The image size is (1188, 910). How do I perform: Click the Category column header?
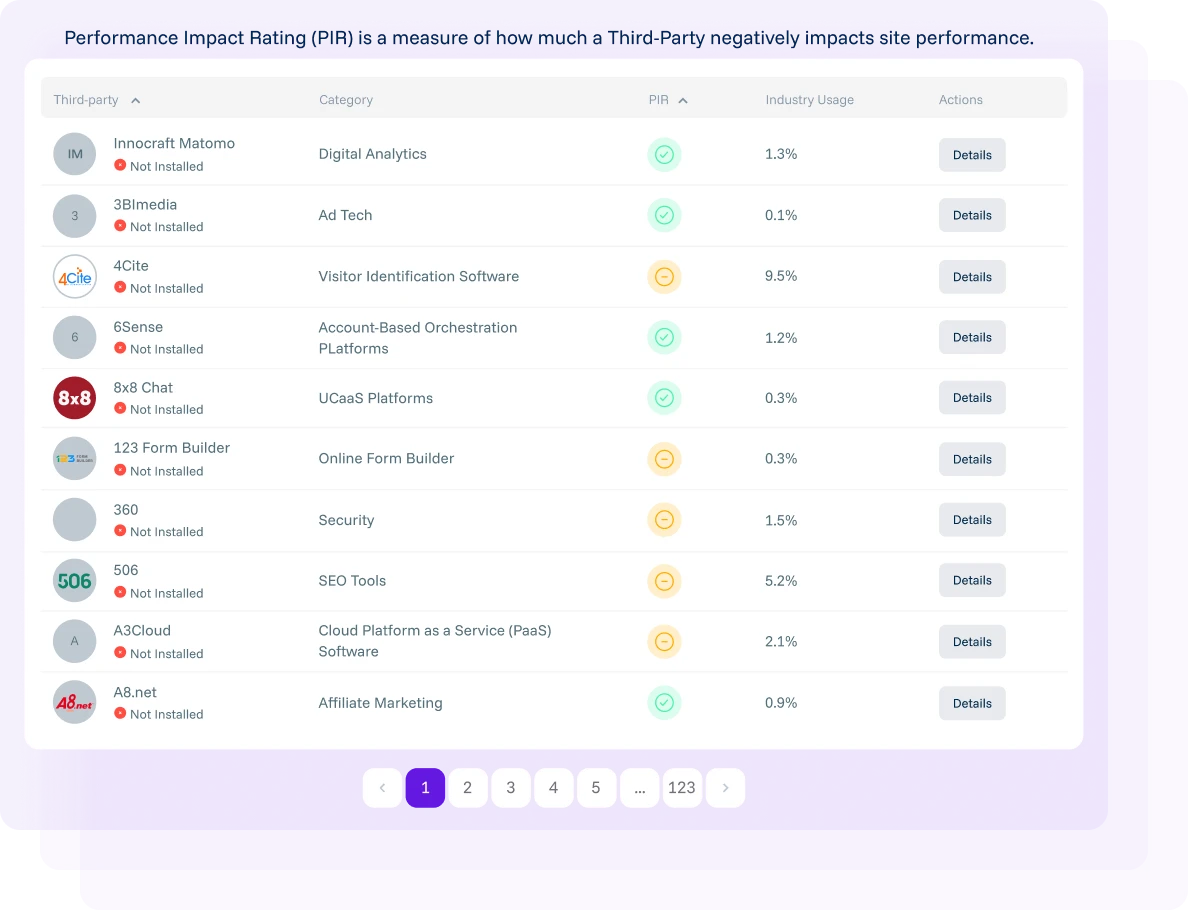[345, 99]
